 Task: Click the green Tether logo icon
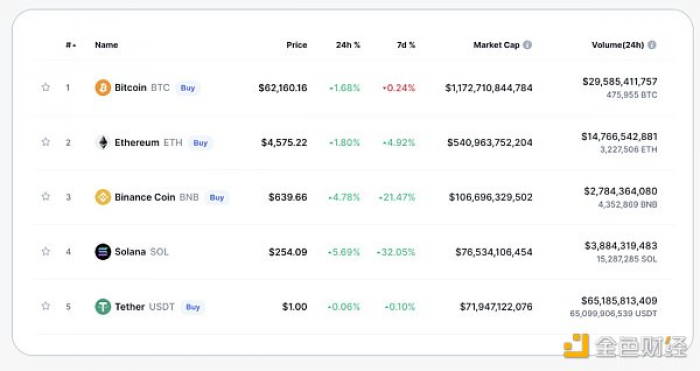[103, 307]
